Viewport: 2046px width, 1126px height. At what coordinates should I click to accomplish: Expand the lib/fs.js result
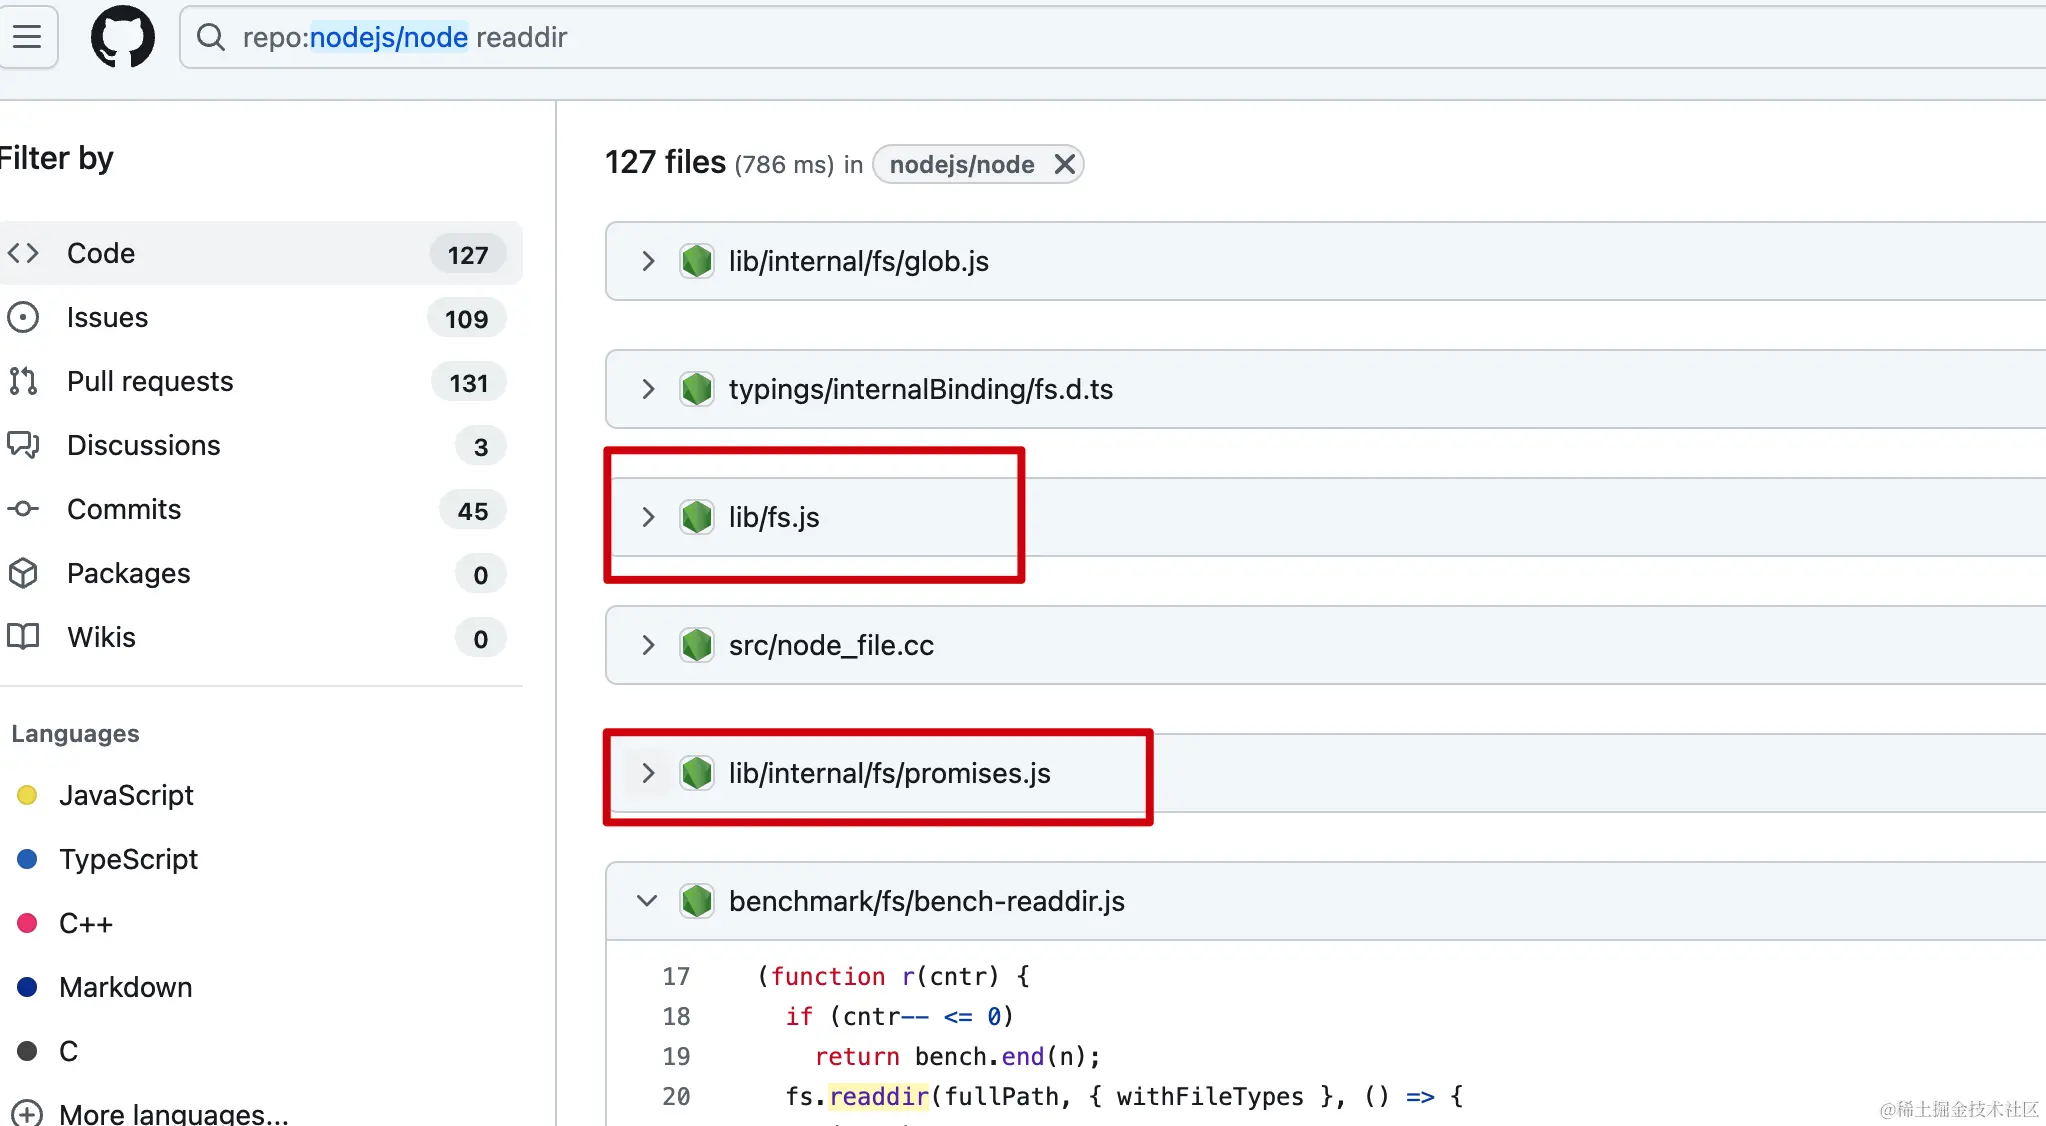pyautogui.click(x=648, y=517)
